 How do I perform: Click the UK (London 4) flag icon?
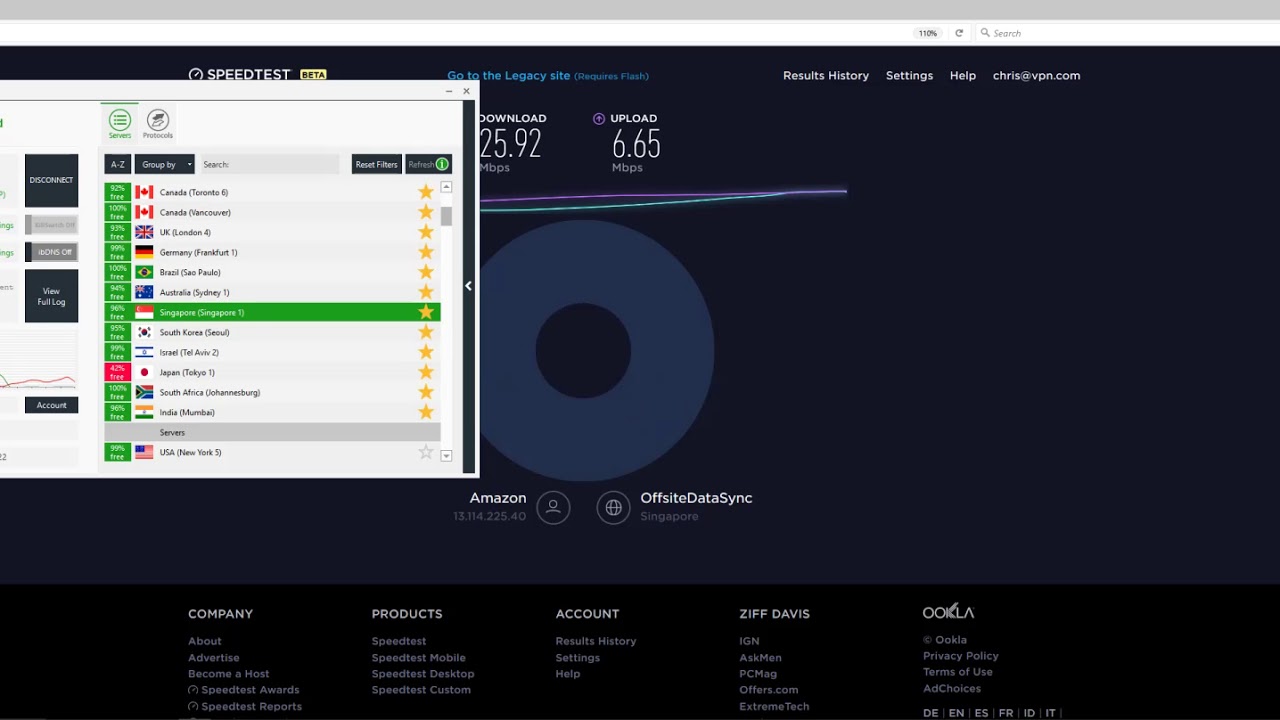(x=144, y=232)
